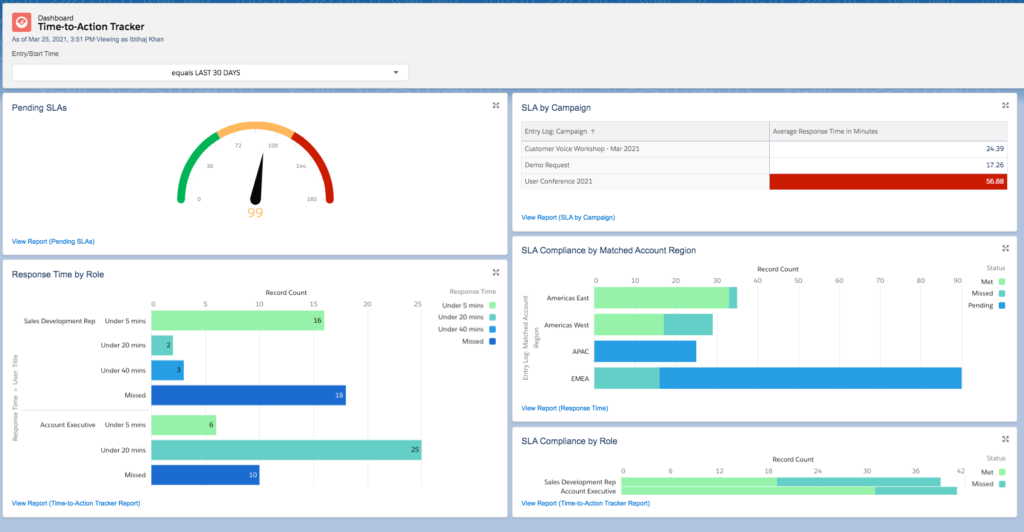Click the Dashboard app icon in header
The height and width of the screenshot is (532, 1024).
21,21
